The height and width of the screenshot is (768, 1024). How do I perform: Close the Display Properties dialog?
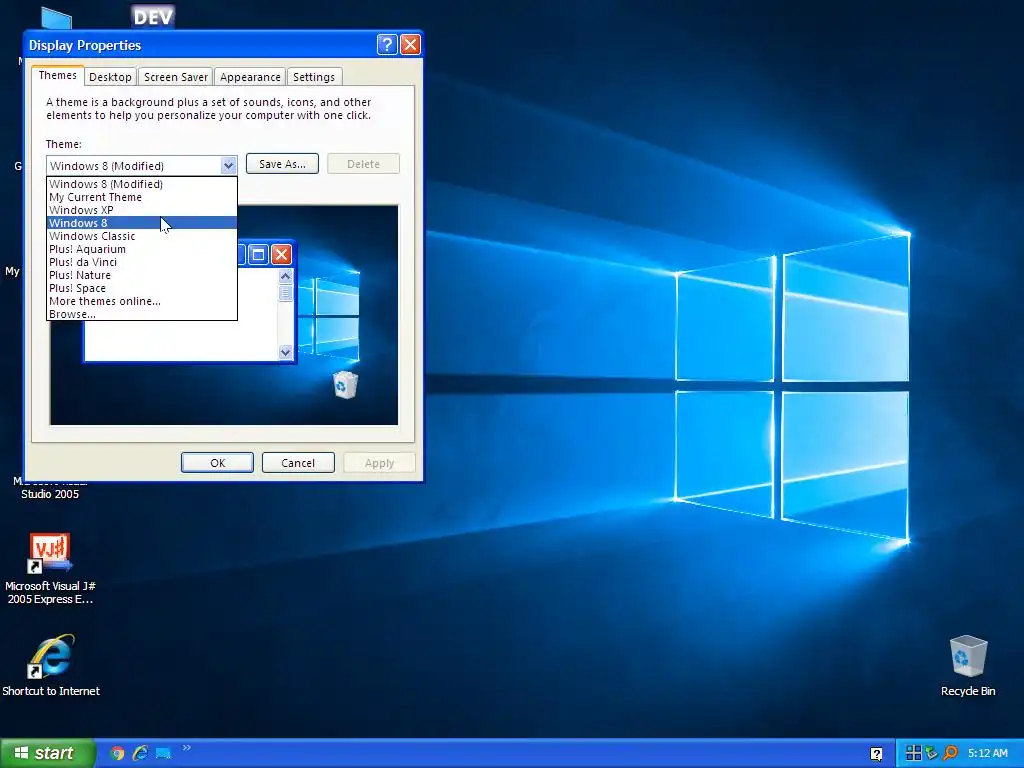coord(410,44)
